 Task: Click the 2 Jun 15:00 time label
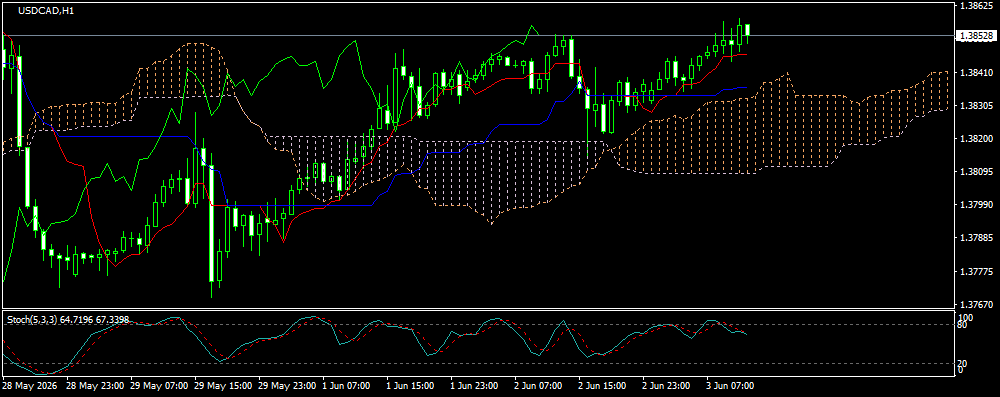coord(603,386)
